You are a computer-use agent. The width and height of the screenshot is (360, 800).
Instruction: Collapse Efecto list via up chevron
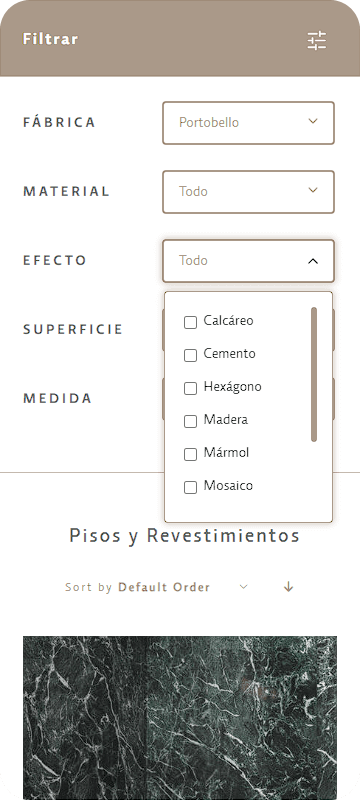(x=313, y=261)
